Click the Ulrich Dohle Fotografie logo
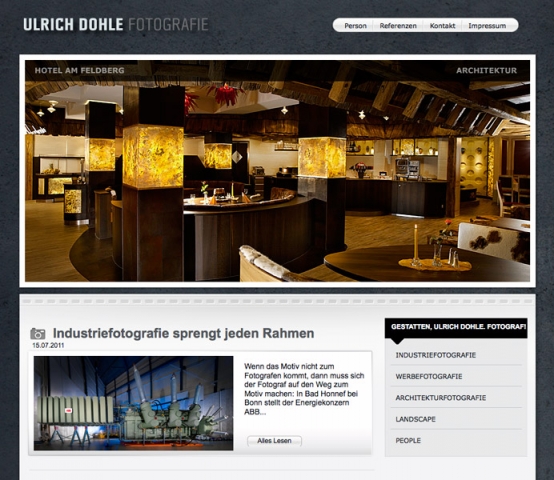Image resolution: width=554 pixels, height=480 pixels. pyautogui.click(x=116, y=24)
